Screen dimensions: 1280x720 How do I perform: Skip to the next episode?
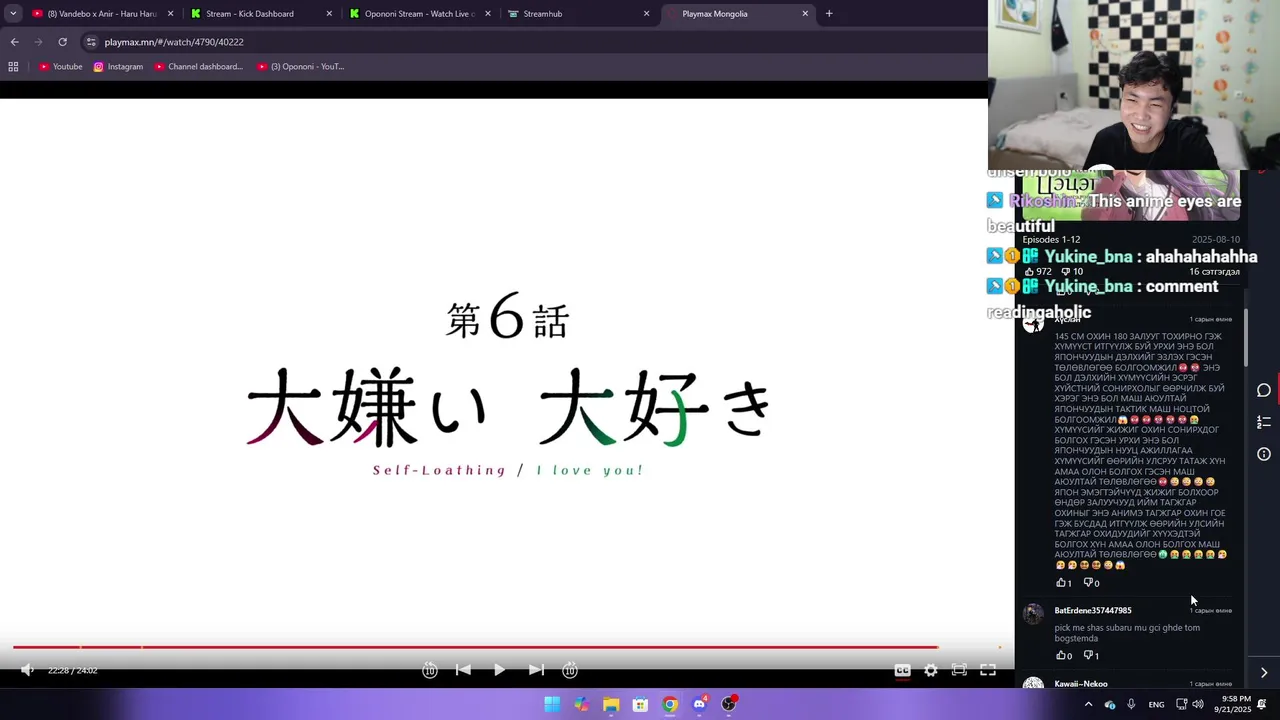pyautogui.click(x=536, y=670)
